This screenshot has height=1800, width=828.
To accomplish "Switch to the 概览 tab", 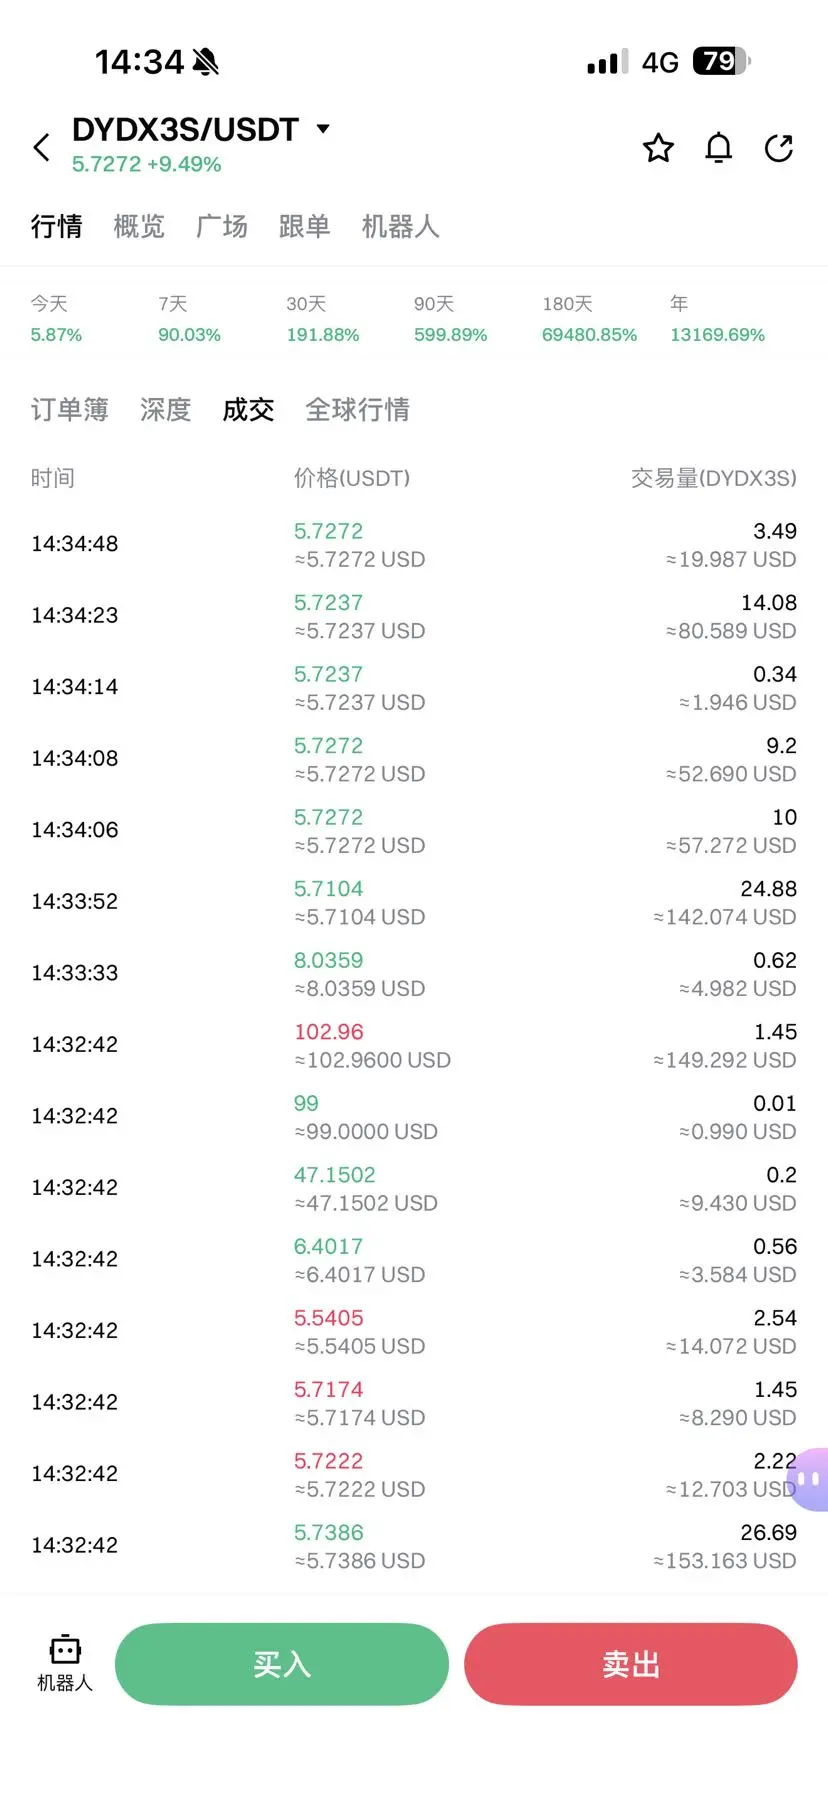I will (x=139, y=227).
